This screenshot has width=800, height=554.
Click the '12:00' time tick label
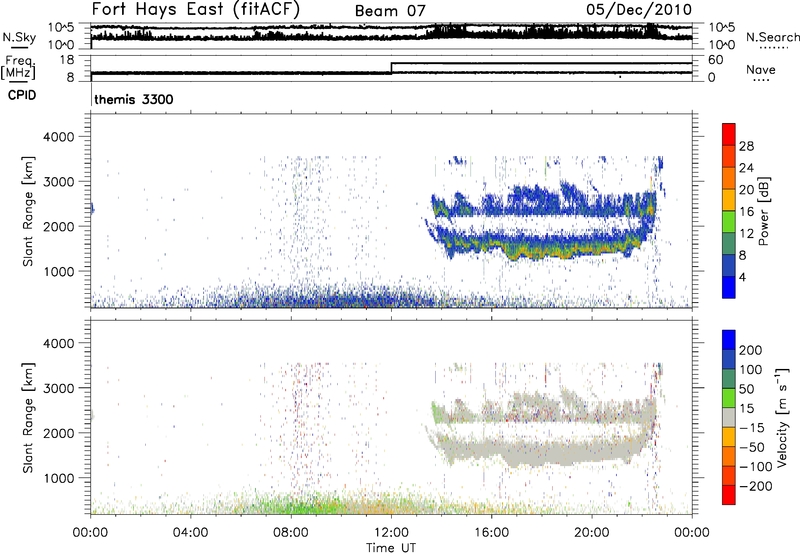[x=391, y=533]
